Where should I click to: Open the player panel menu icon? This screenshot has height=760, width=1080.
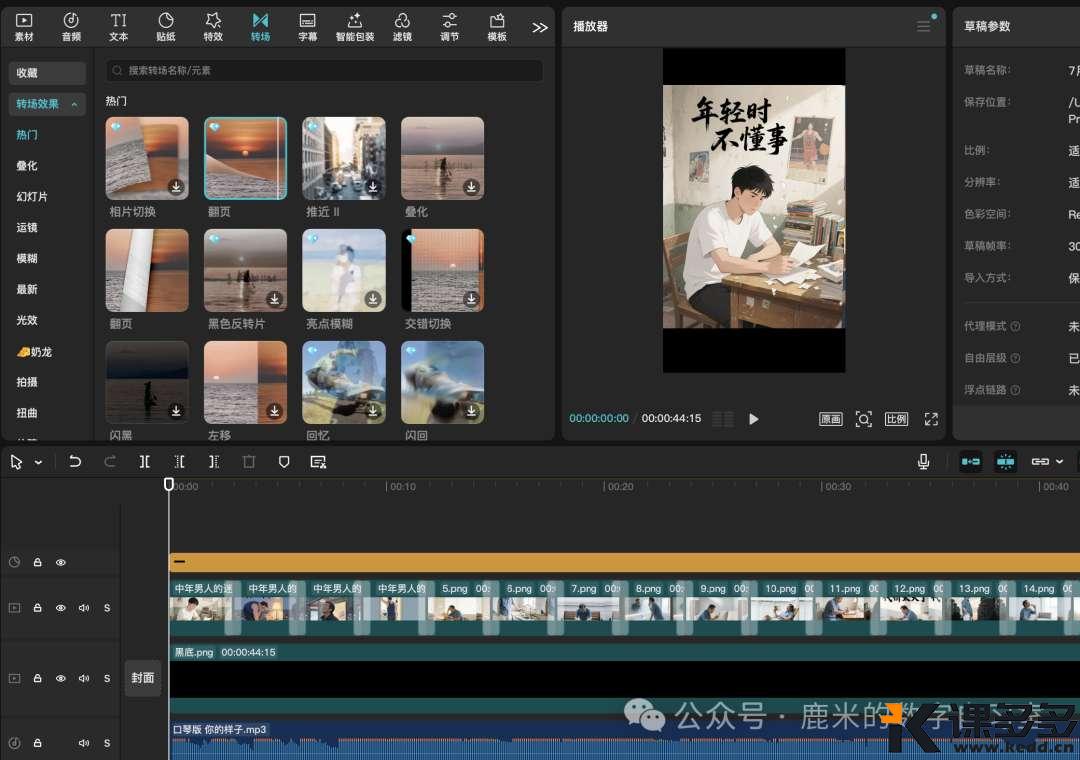coord(924,26)
